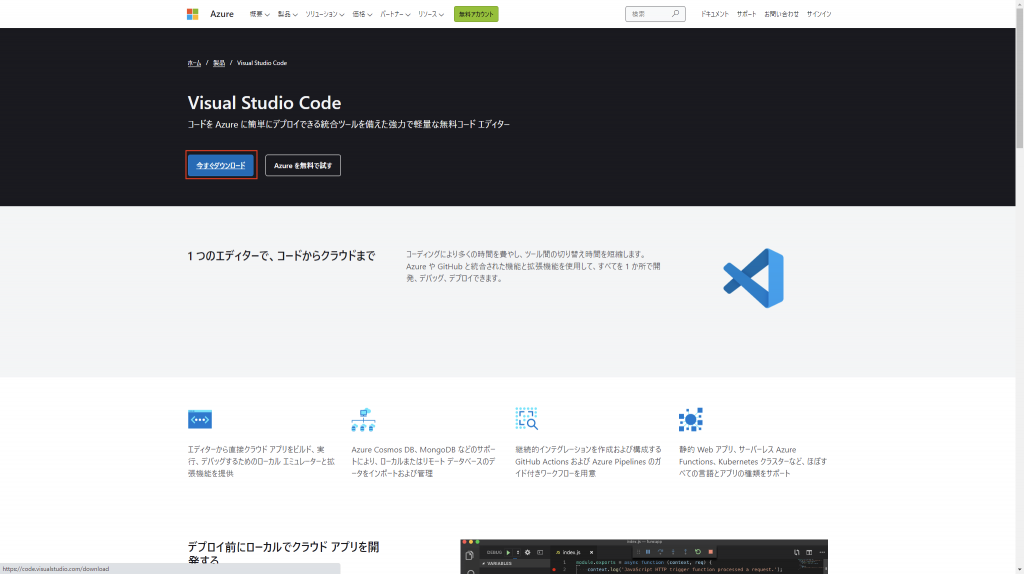Expand the 概要 navigation menu

(259, 14)
